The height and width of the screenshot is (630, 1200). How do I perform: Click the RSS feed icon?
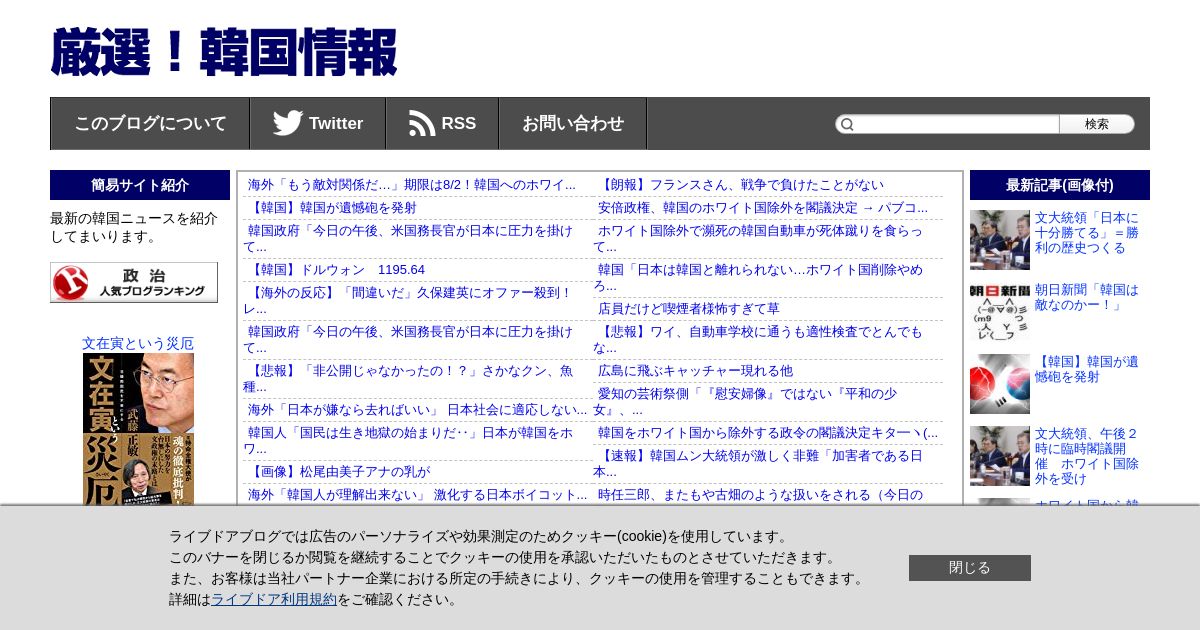[422, 123]
